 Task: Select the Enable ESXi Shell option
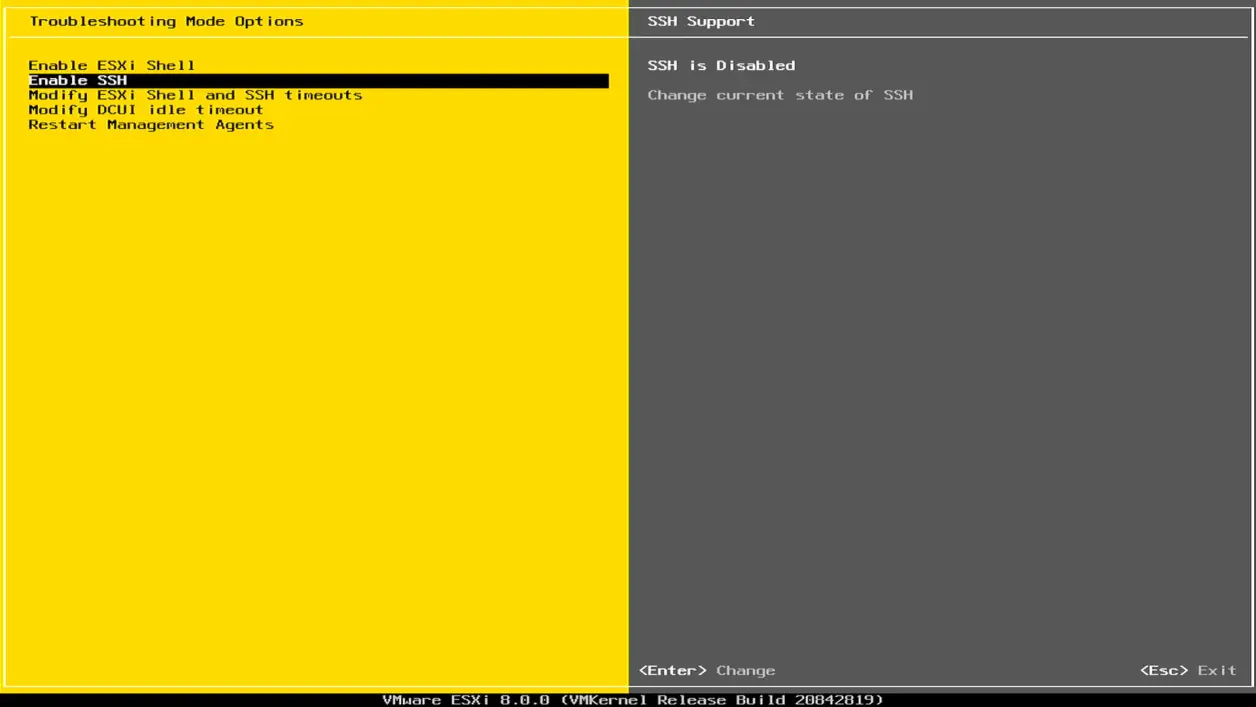pyautogui.click(x=112, y=65)
